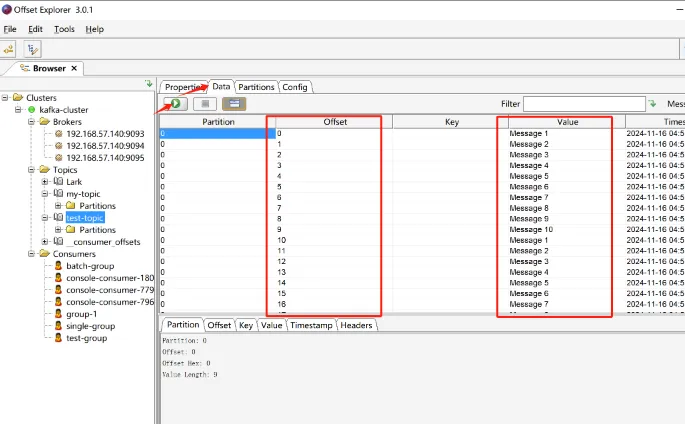Select the lower Key detail tab
Image resolution: width=685 pixels, height=424 pixels.
tap(246, 325)
